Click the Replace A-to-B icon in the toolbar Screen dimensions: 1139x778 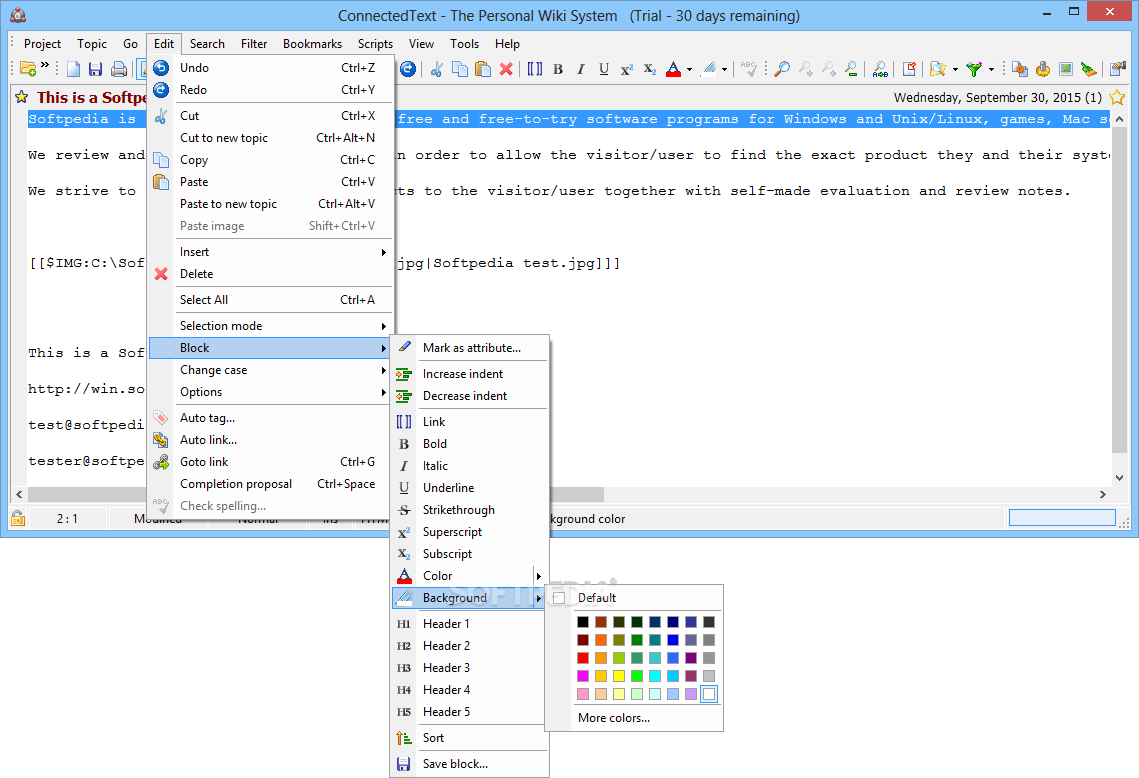(880, 69)
